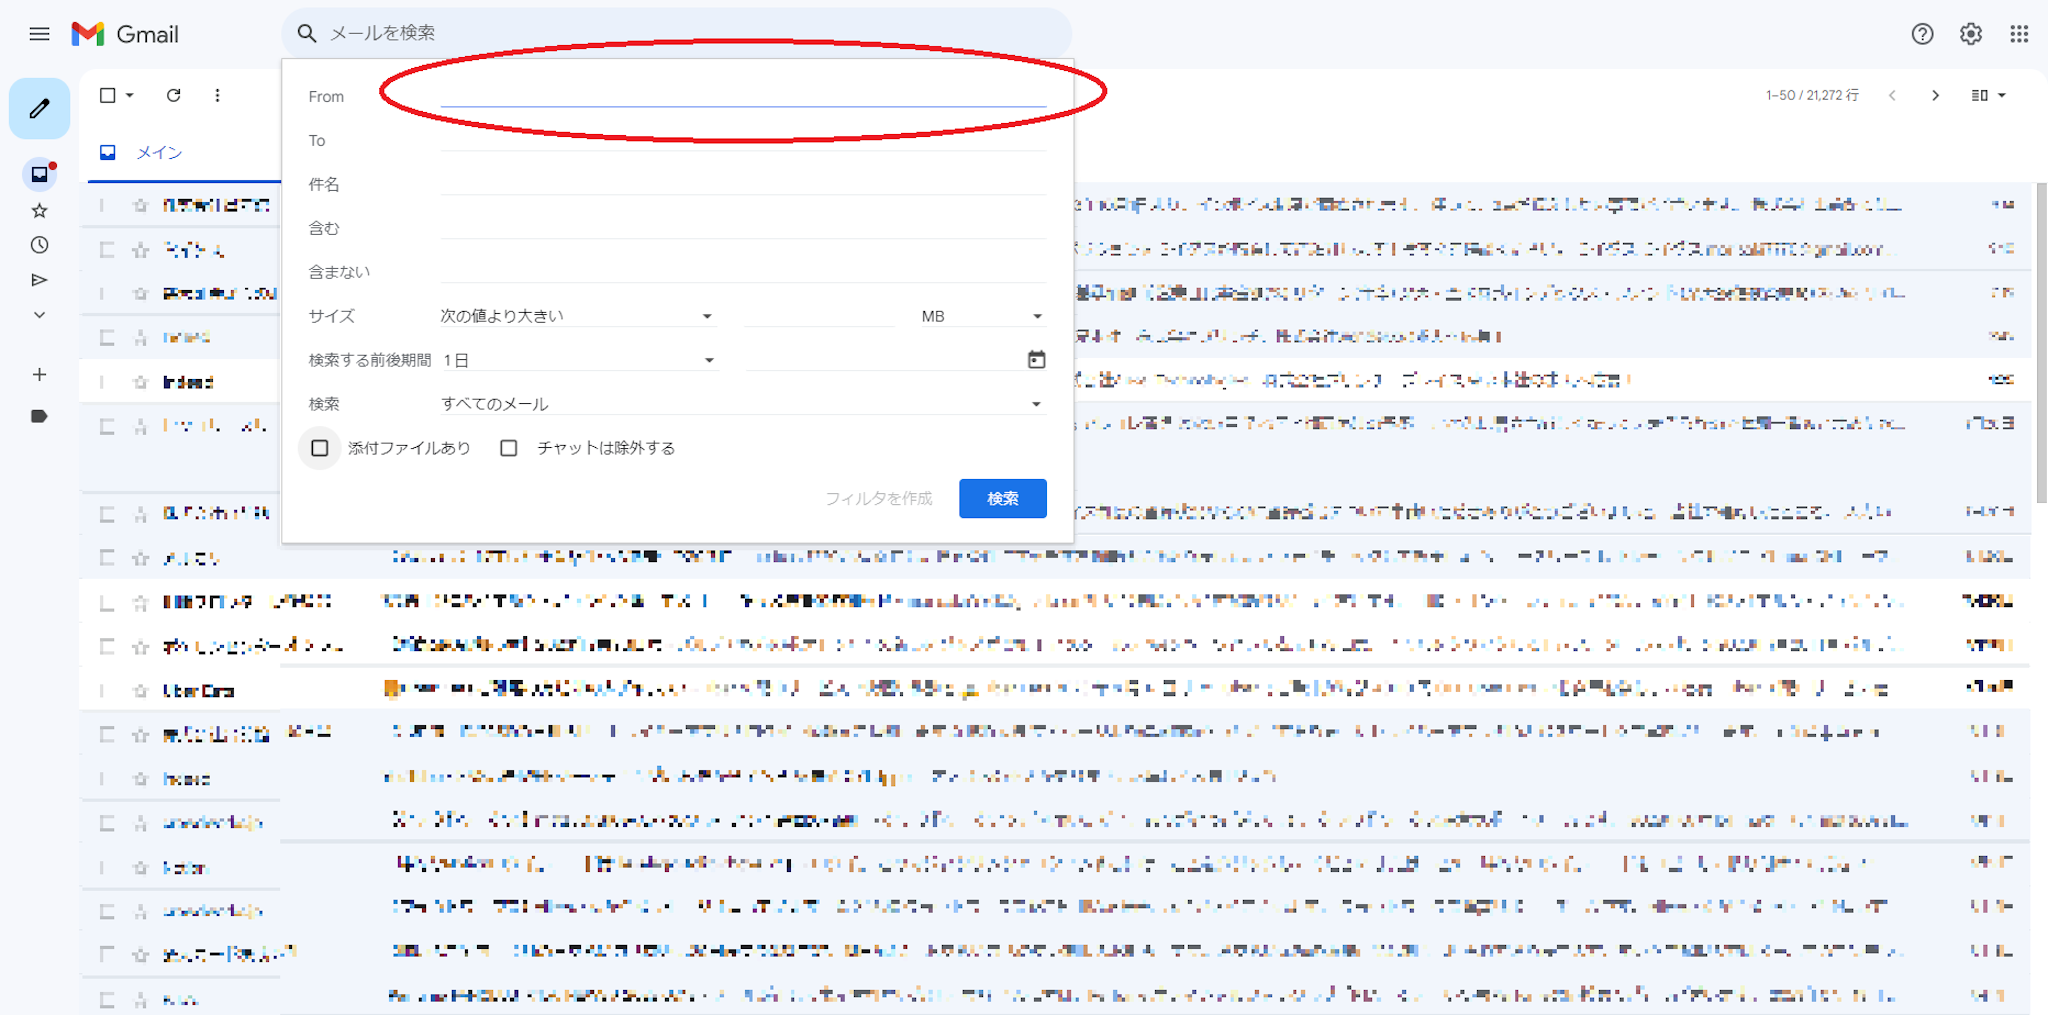Viewport: 2048px width, 1015px height.
Task: Click the date input next to calendar
Action: tap(883, 360)
